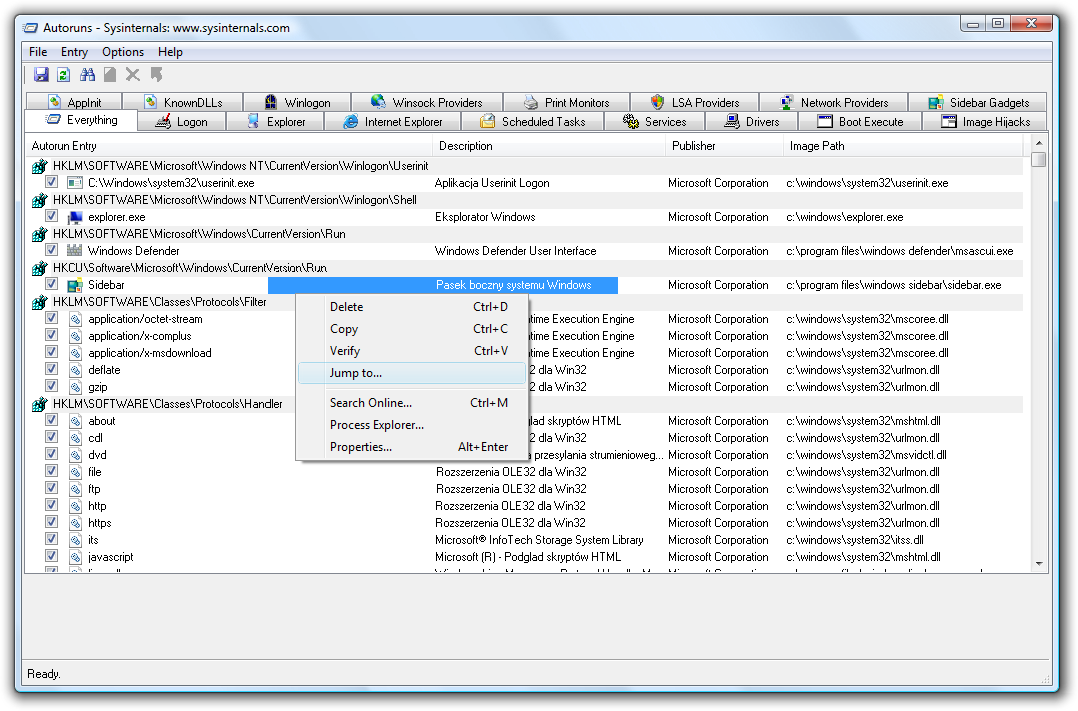Uncheck the ftp handler checkbox
This screenshot has width=1078, height=711.
click(x=52, y=488)
